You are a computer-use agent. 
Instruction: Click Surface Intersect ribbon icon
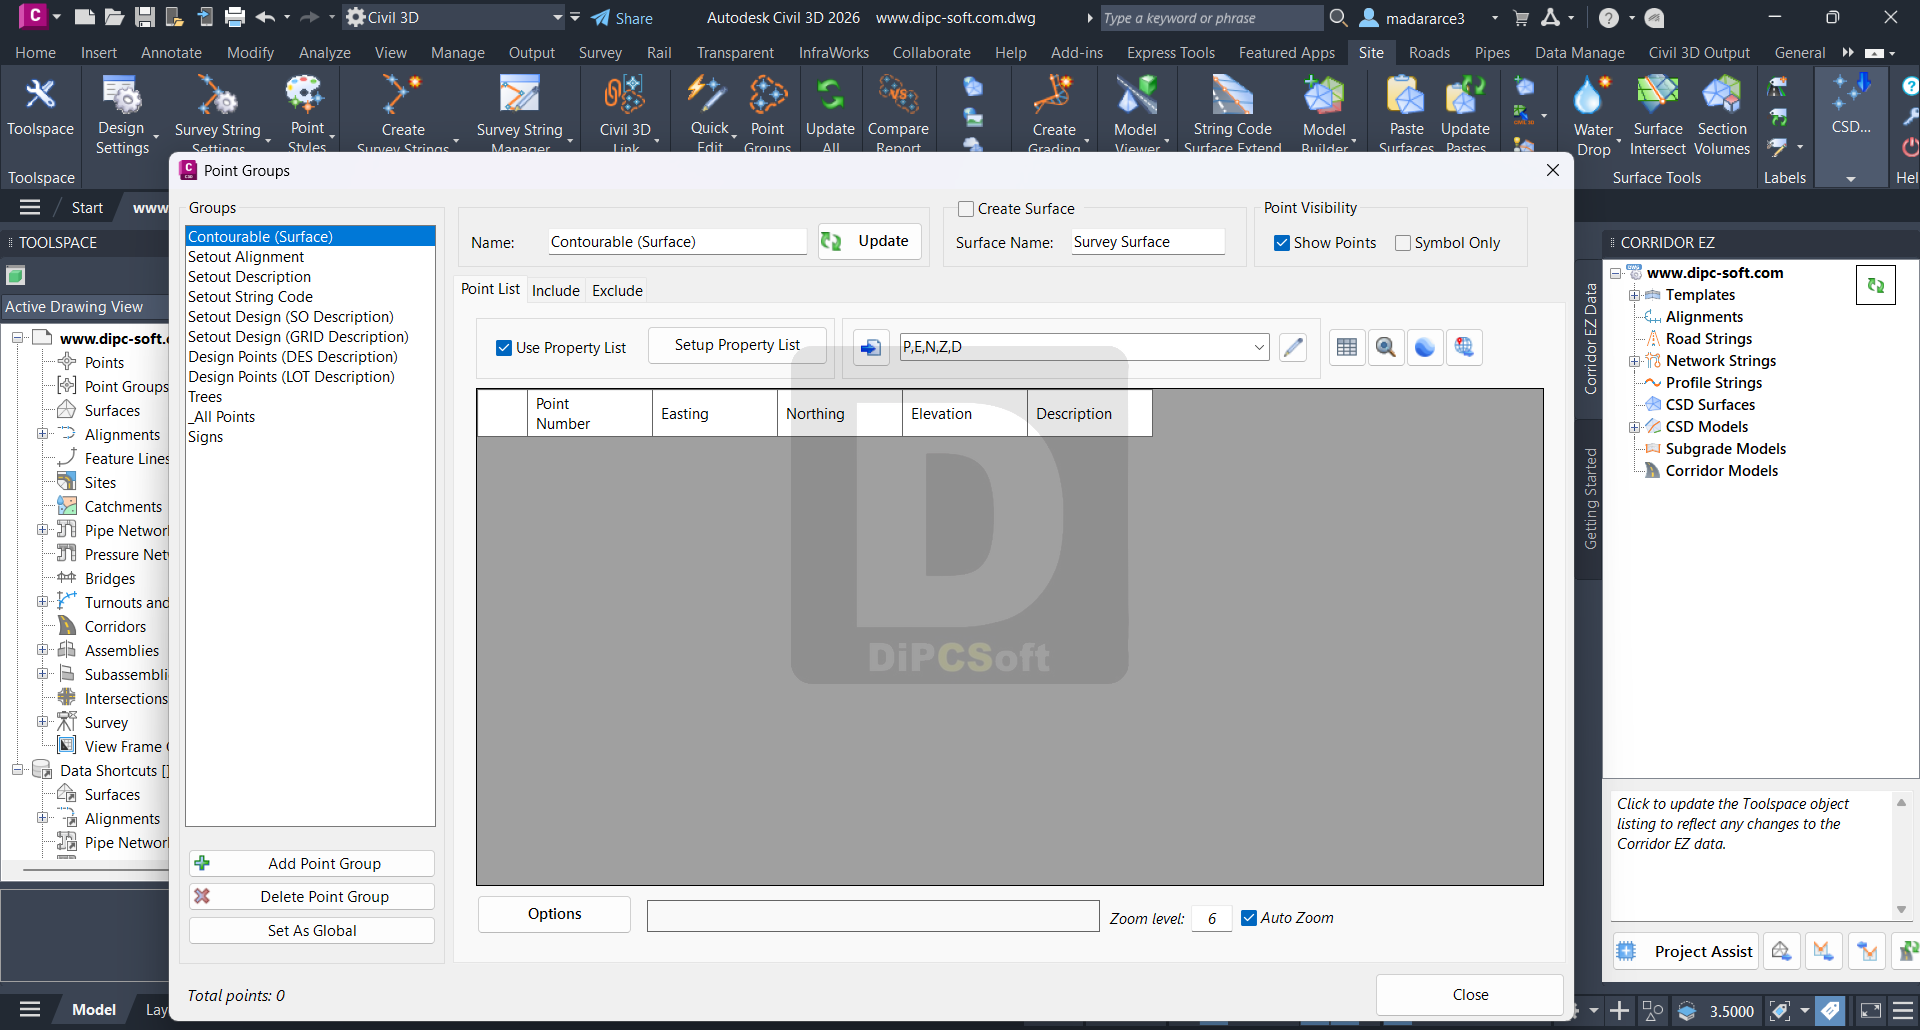1658,115
